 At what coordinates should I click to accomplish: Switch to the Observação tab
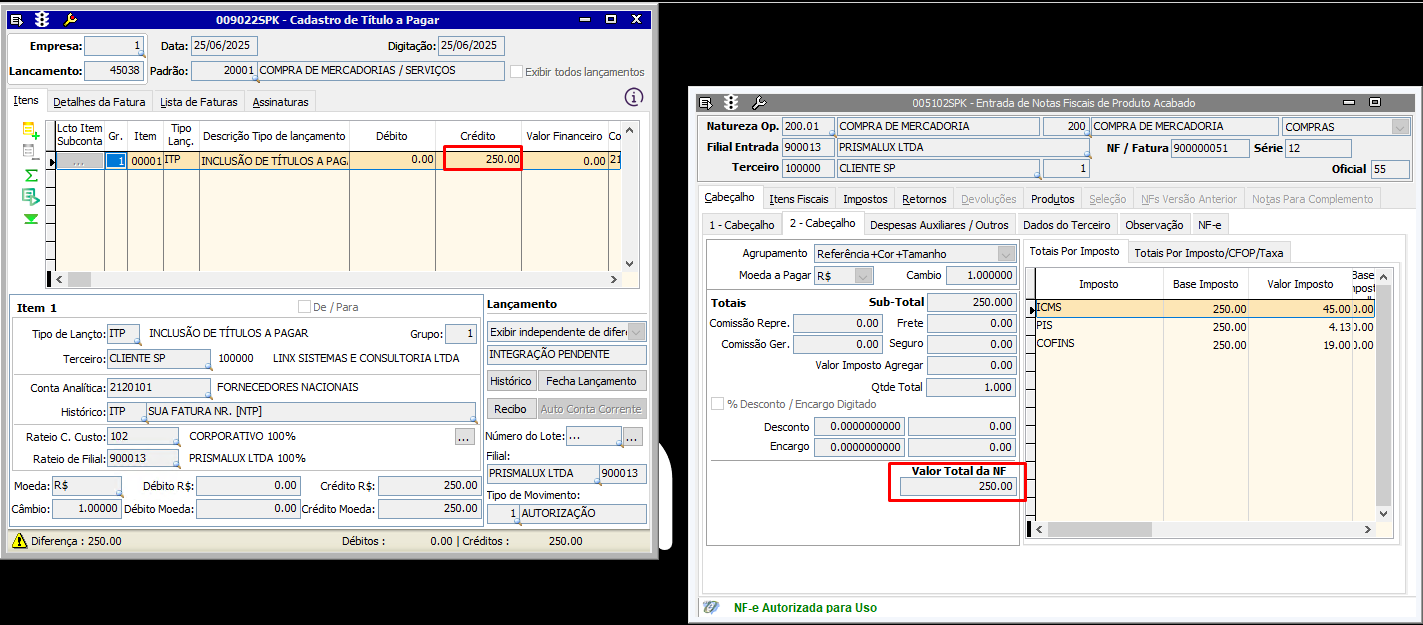1154,225
